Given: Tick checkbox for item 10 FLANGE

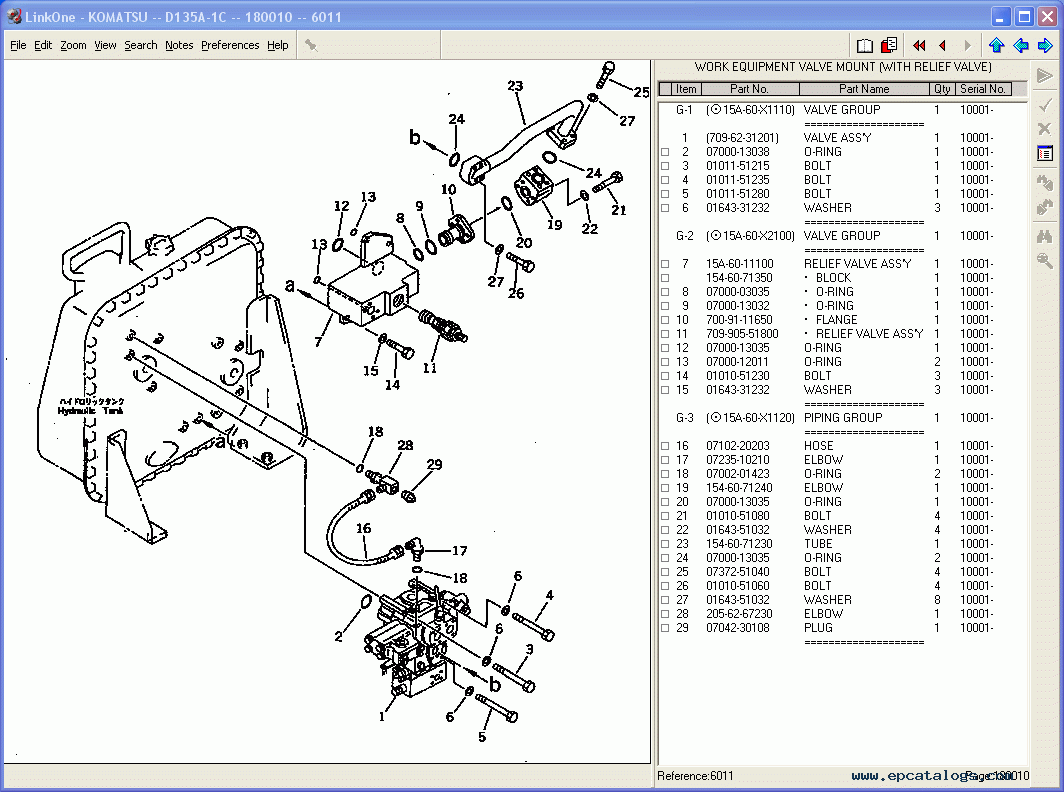Looking at the screenshot, I should click(665, 320).
